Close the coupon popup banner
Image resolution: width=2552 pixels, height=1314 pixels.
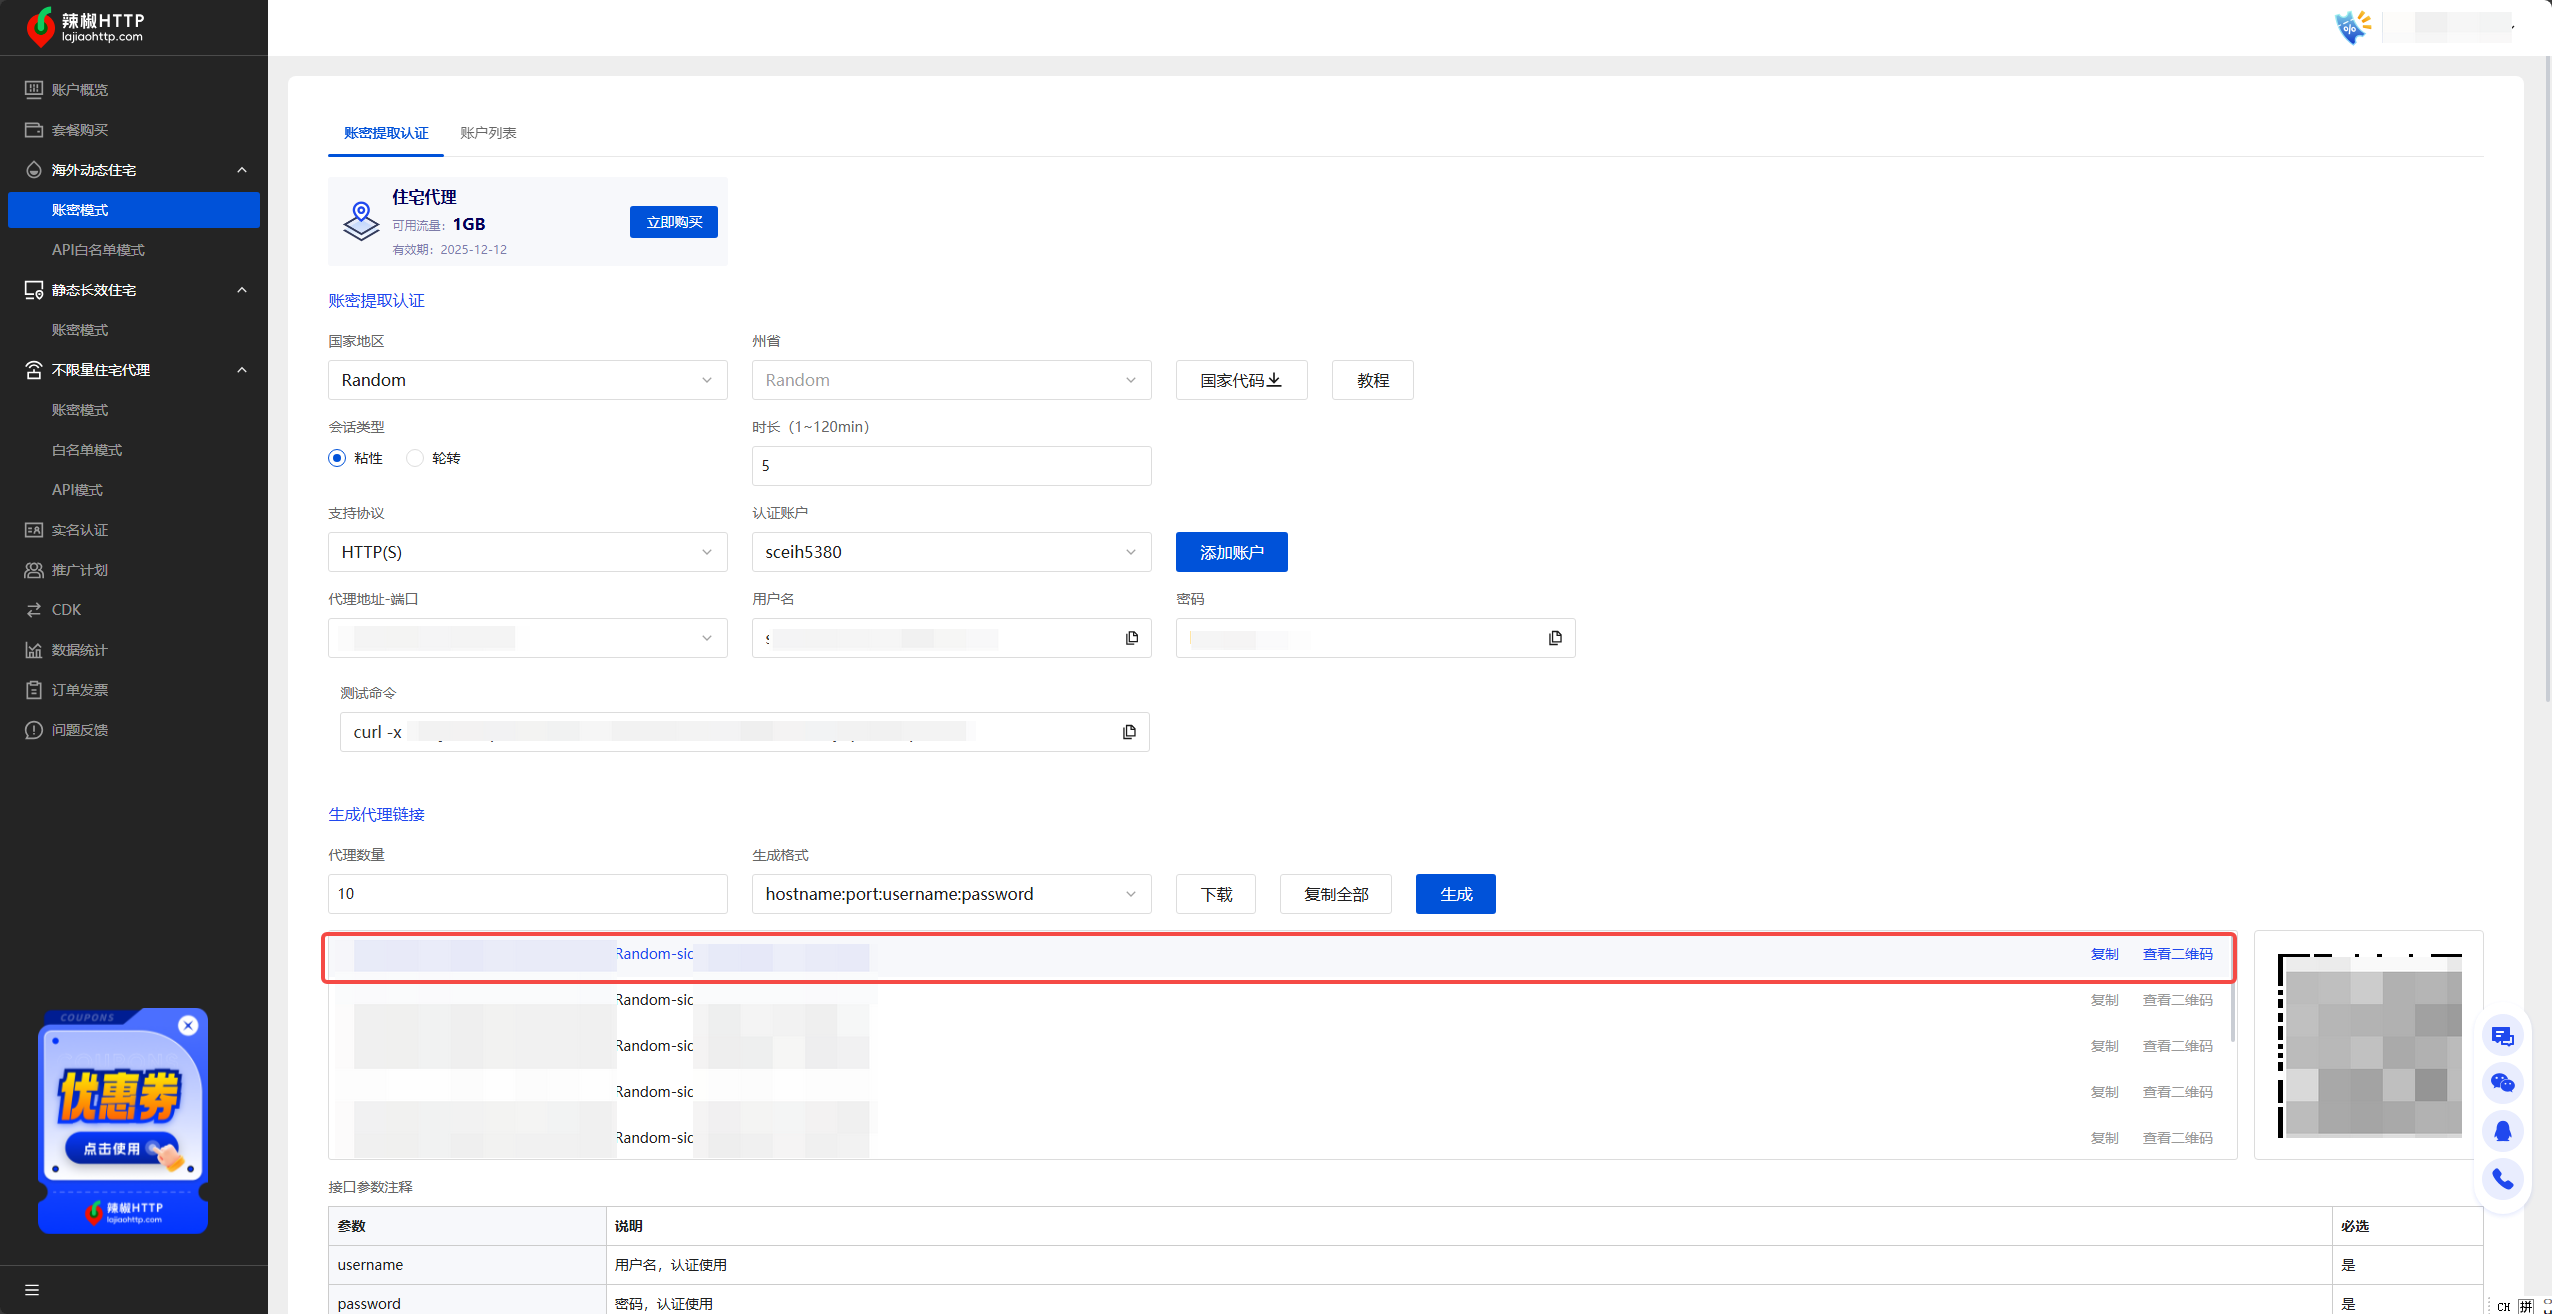[188, 1025]
